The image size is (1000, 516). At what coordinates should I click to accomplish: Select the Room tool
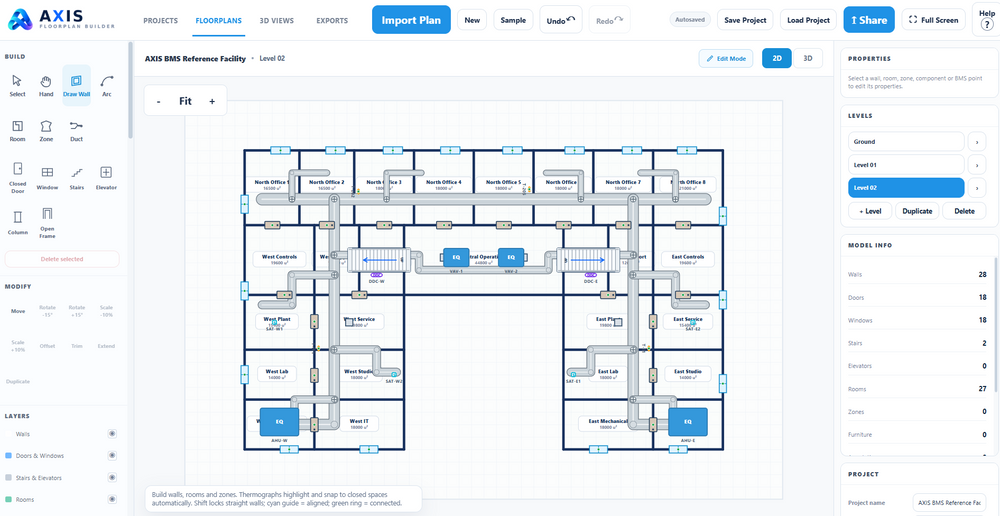17,130
